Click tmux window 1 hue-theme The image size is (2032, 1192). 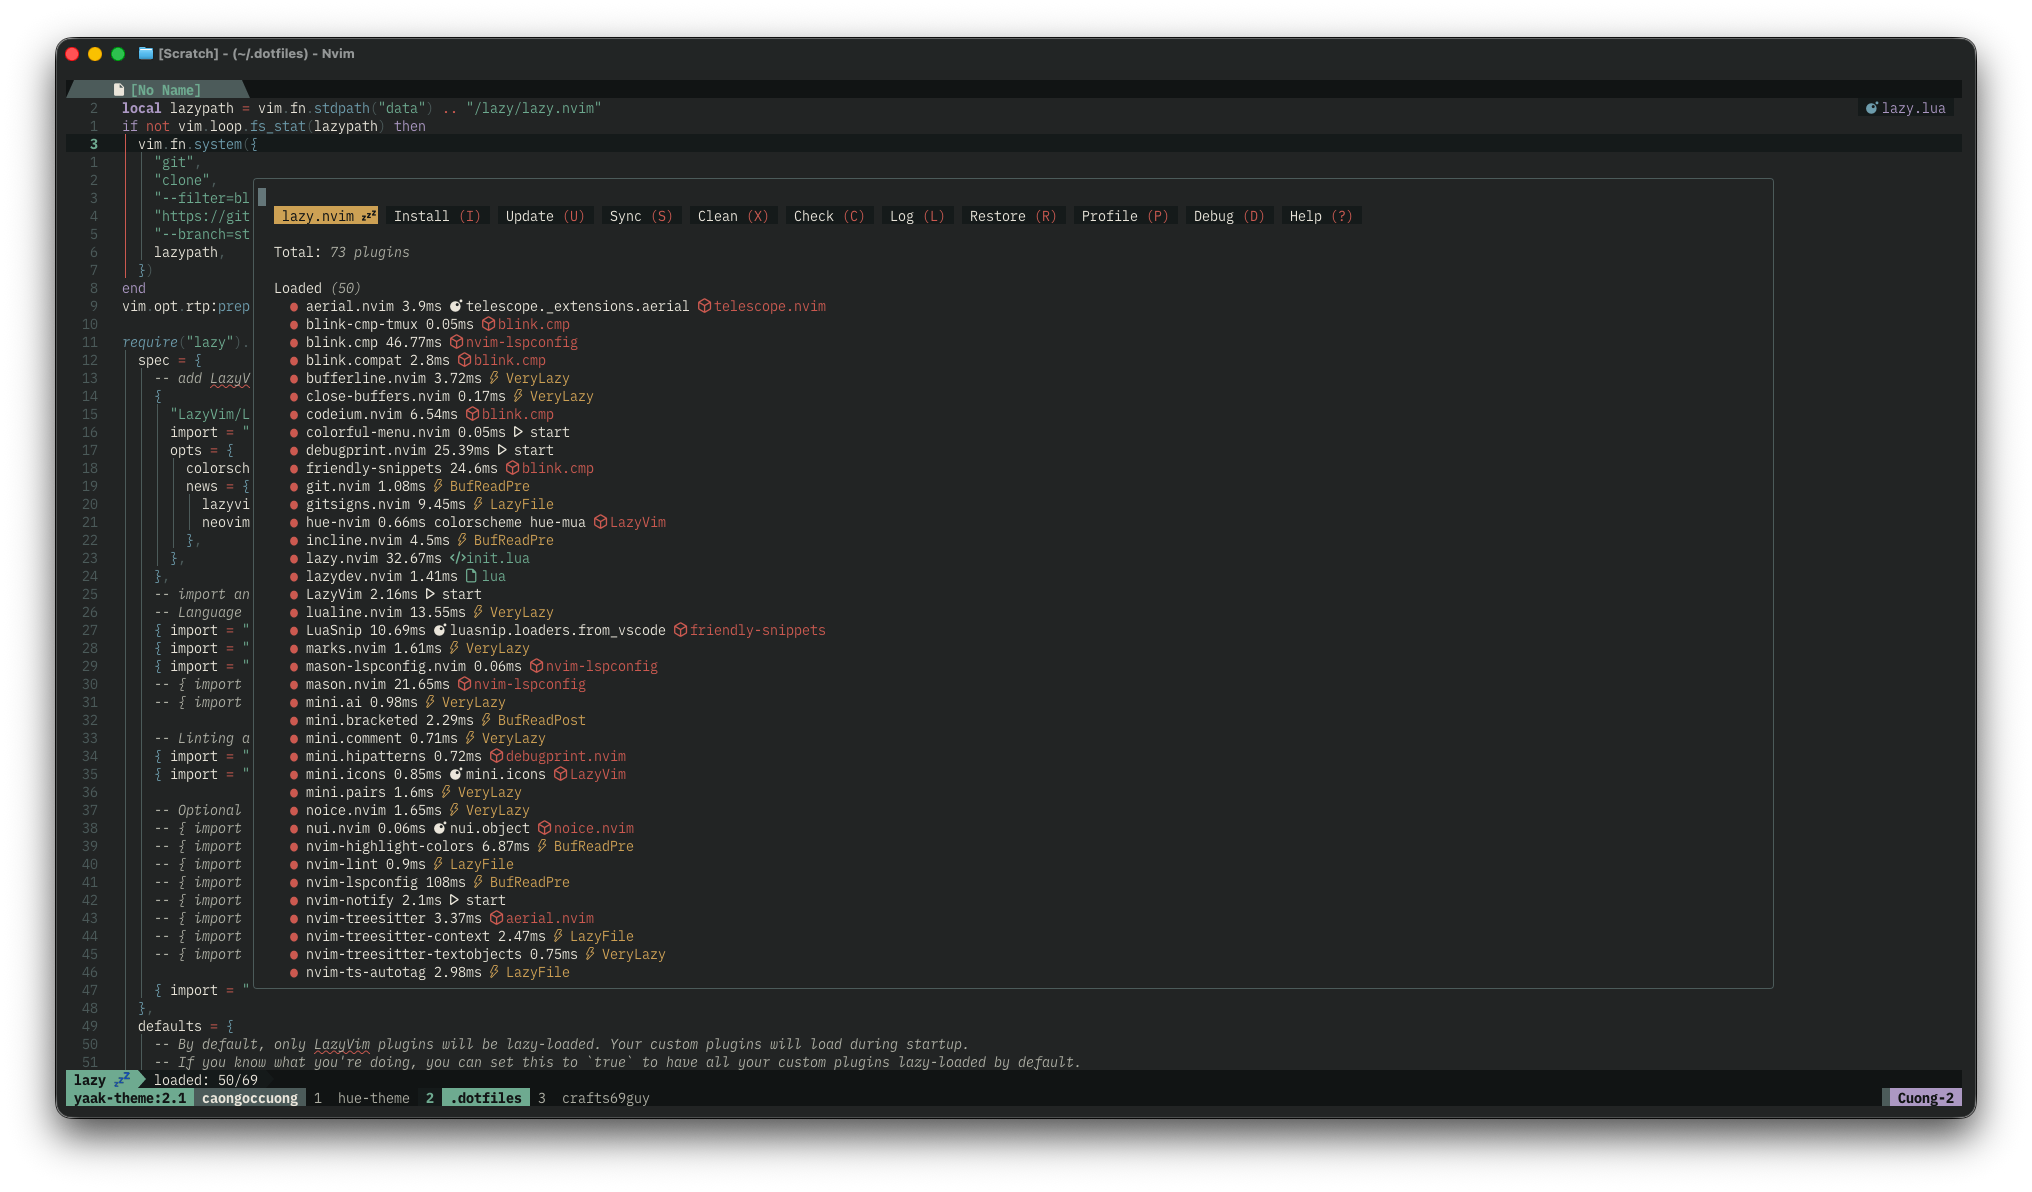tap(361, 1098)
